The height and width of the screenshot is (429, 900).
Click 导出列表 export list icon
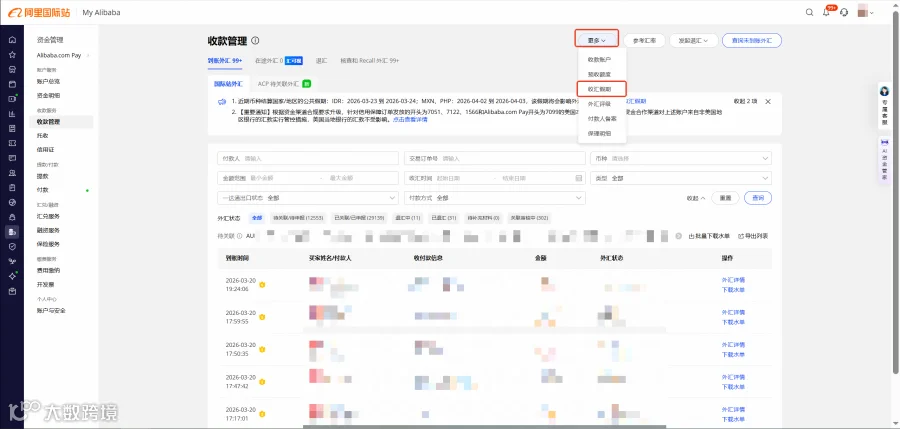[x=753, y=236]
